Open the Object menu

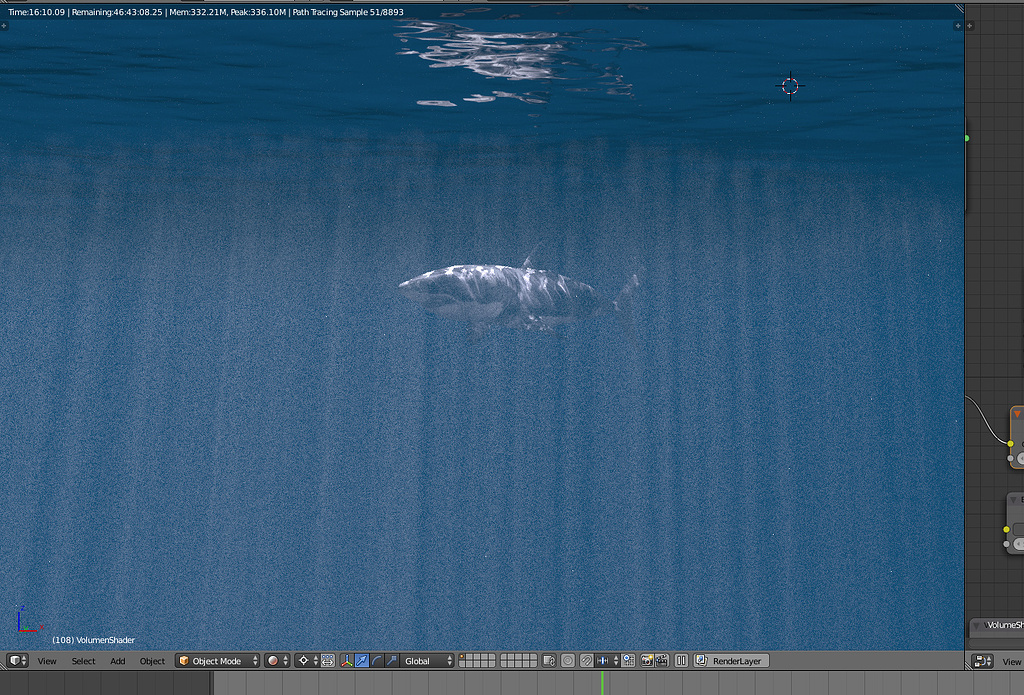coord(152,661)
